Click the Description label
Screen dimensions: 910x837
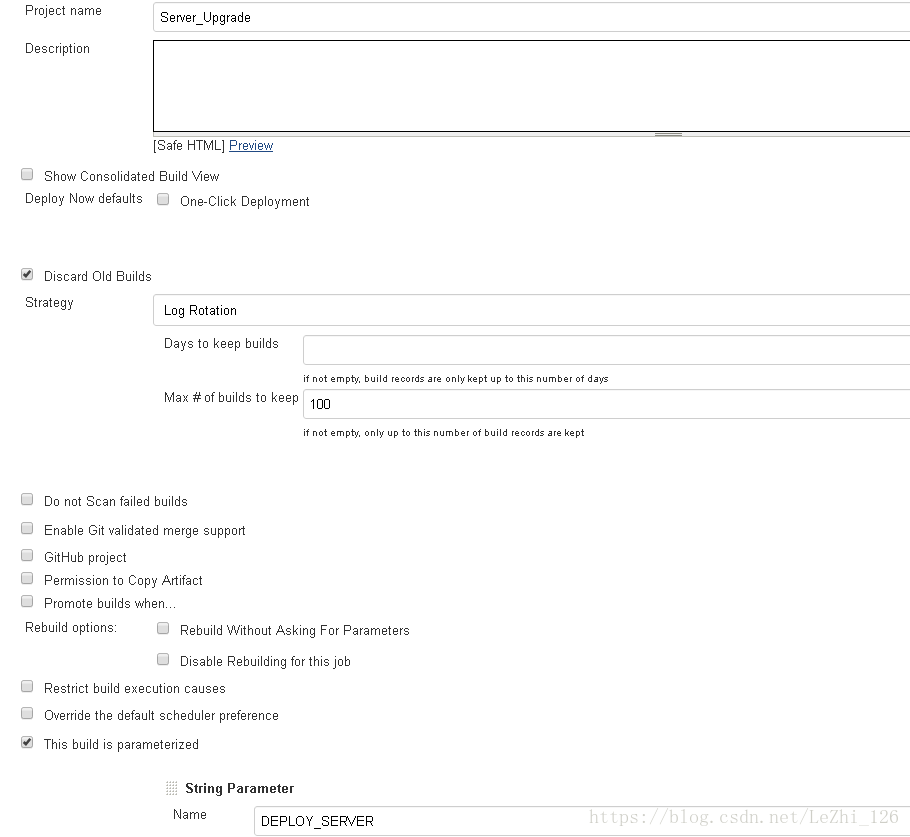click(57, 49)
